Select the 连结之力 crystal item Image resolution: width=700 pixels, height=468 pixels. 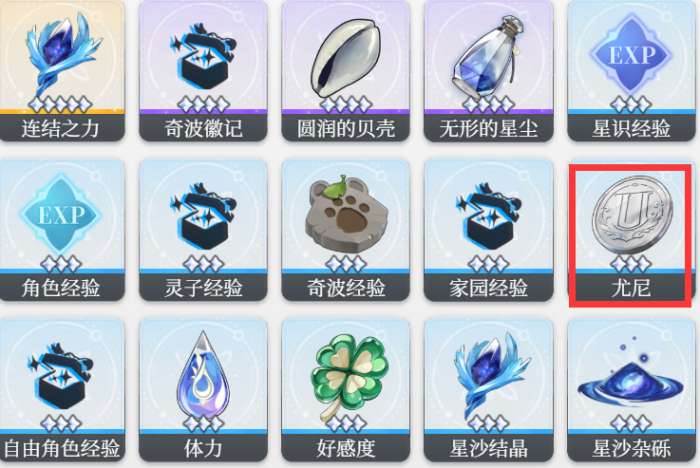coord(60,56)
